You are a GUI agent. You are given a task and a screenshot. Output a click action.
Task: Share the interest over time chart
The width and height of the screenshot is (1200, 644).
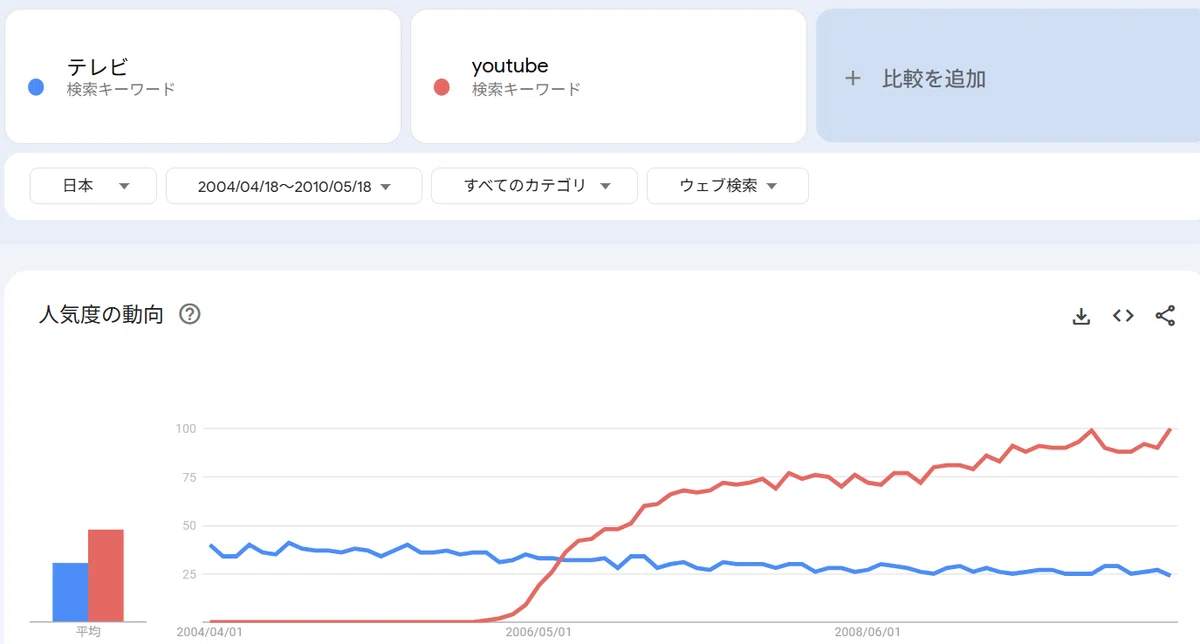click(1165, 316)
